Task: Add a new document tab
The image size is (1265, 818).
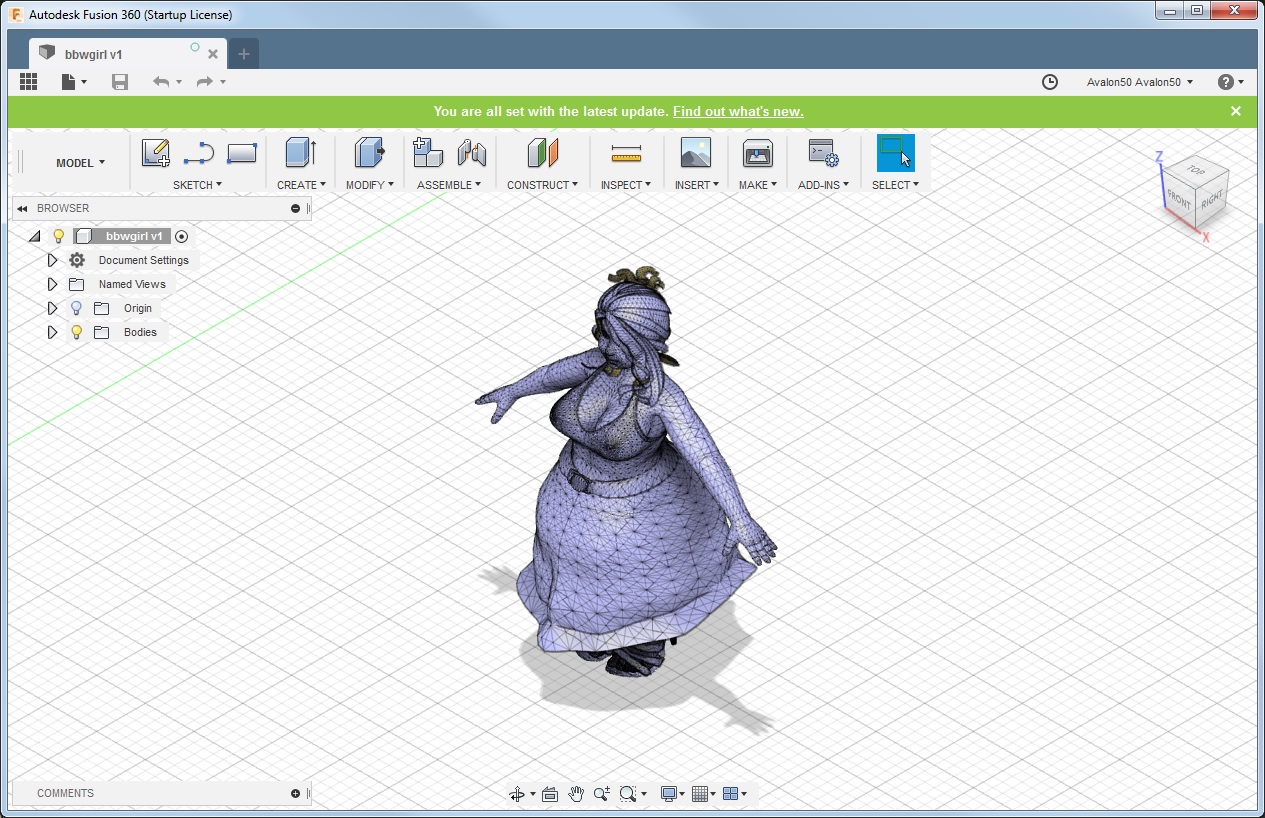Action: [x=244, y=54]
